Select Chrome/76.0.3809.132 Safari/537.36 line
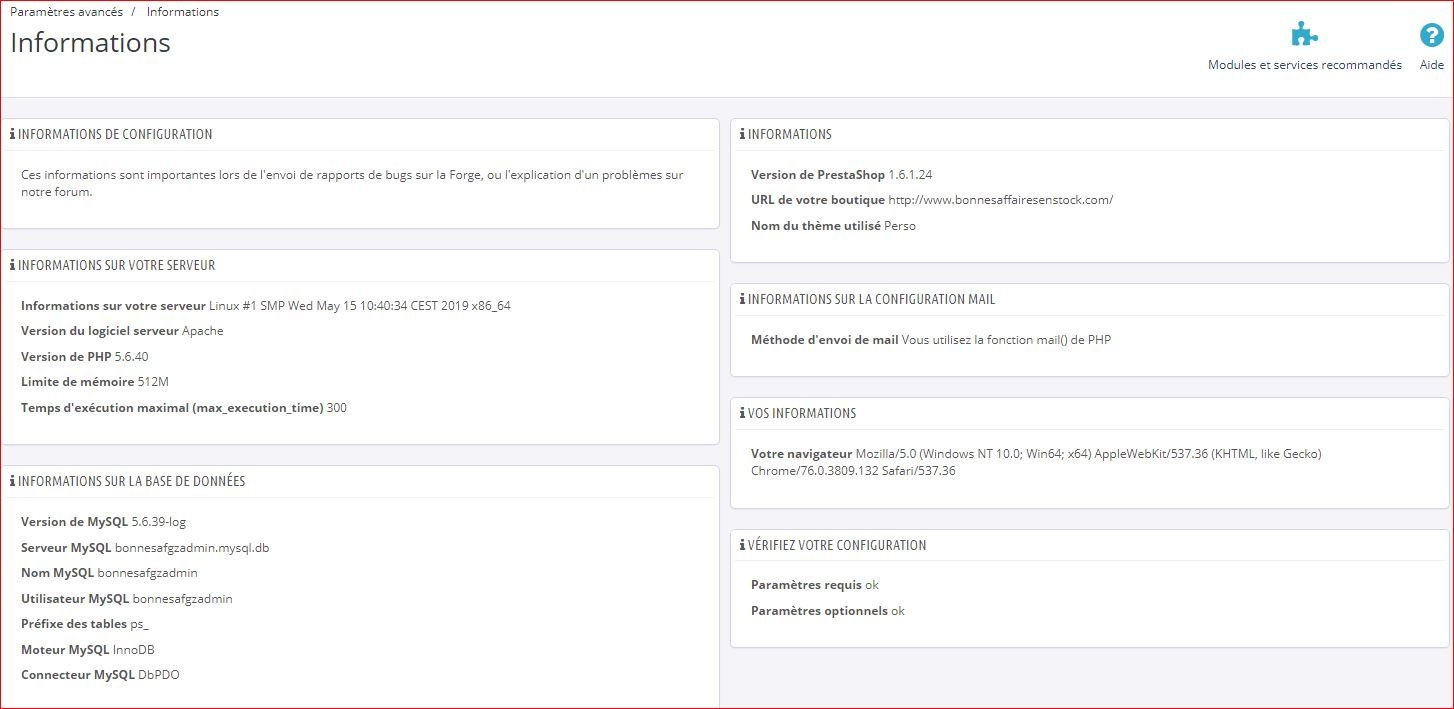Viewport: 1454px width, 709px height. [x=853, y=471]
